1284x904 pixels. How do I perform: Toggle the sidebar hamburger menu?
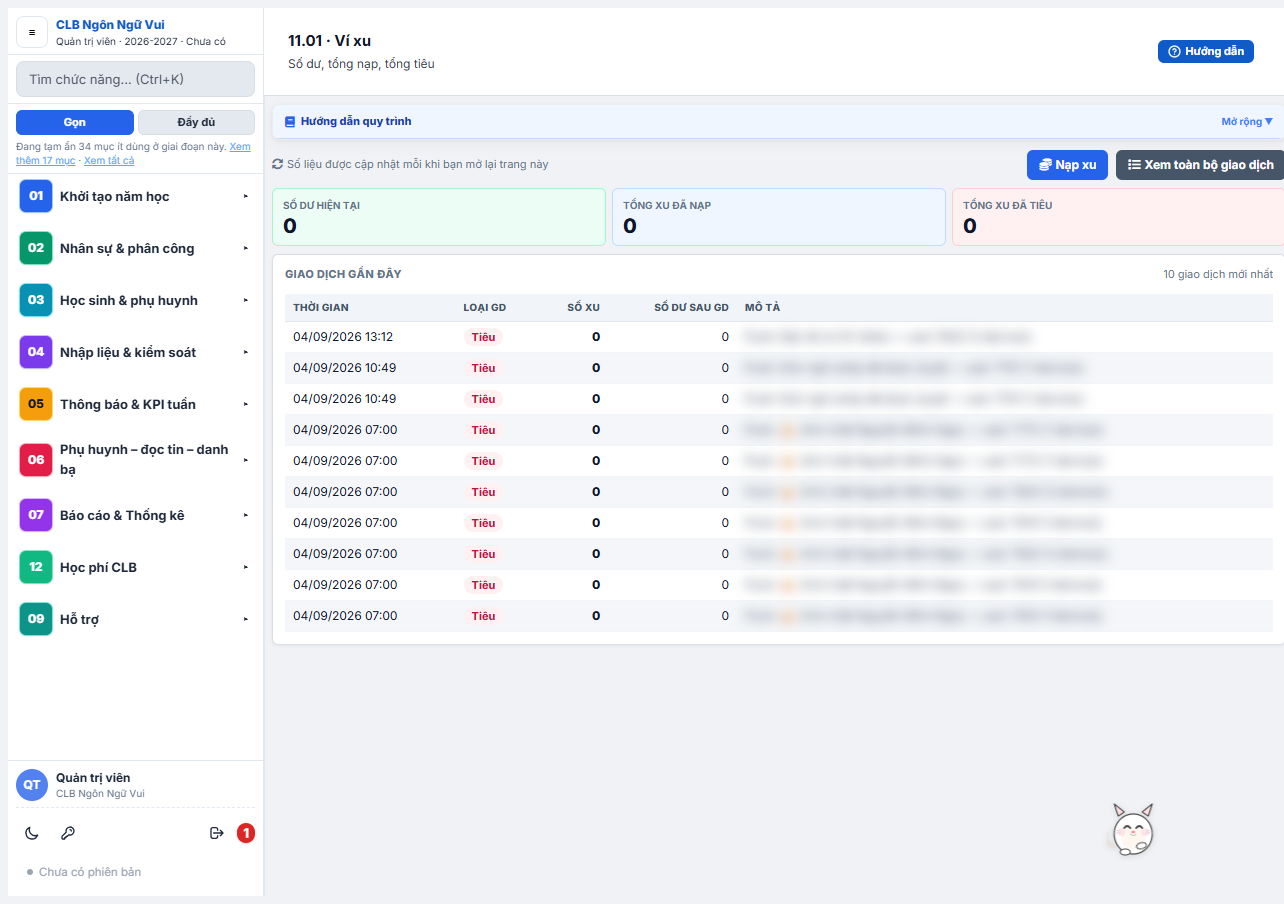[32, 32]
